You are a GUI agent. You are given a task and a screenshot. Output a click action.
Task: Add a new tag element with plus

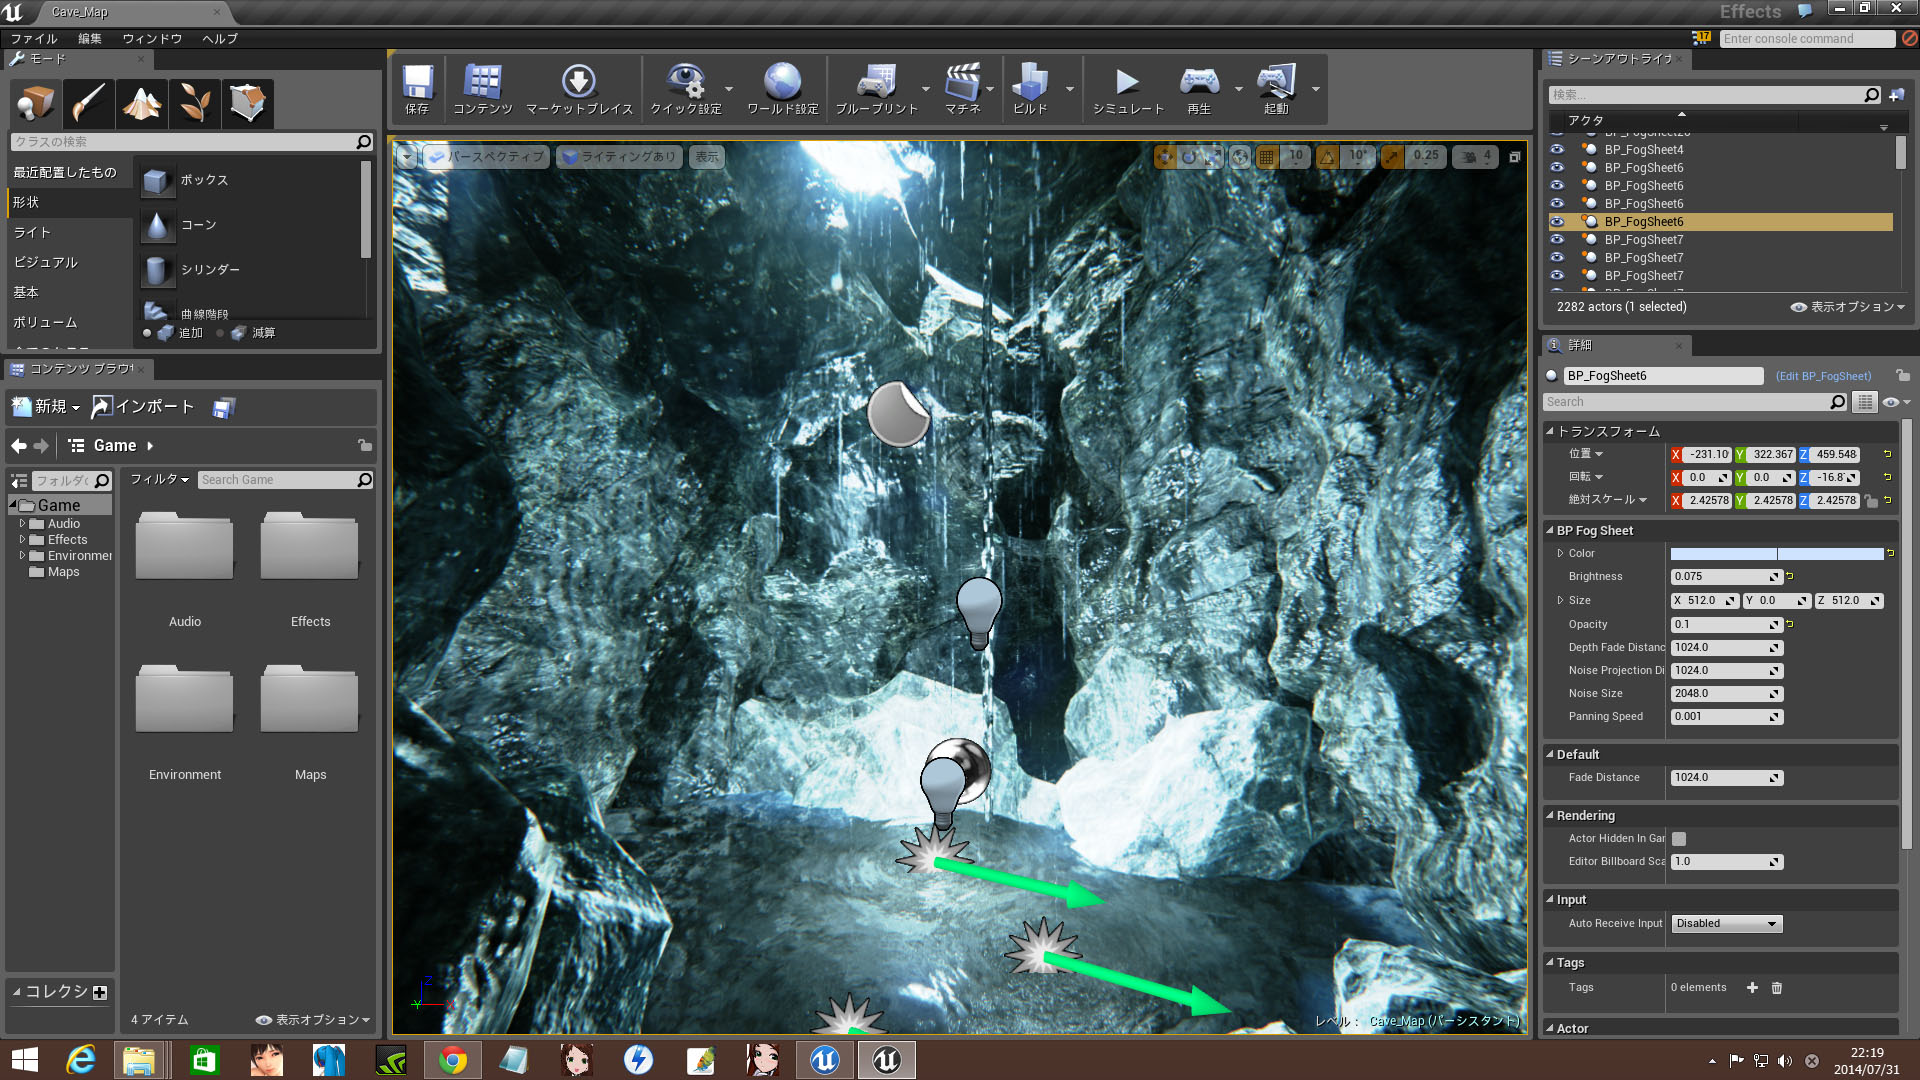pos(1752,988)
